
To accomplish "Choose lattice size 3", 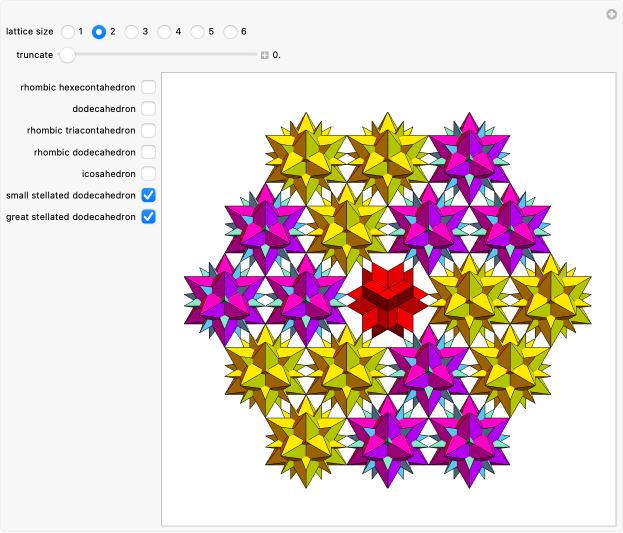I will click(132, 31).
